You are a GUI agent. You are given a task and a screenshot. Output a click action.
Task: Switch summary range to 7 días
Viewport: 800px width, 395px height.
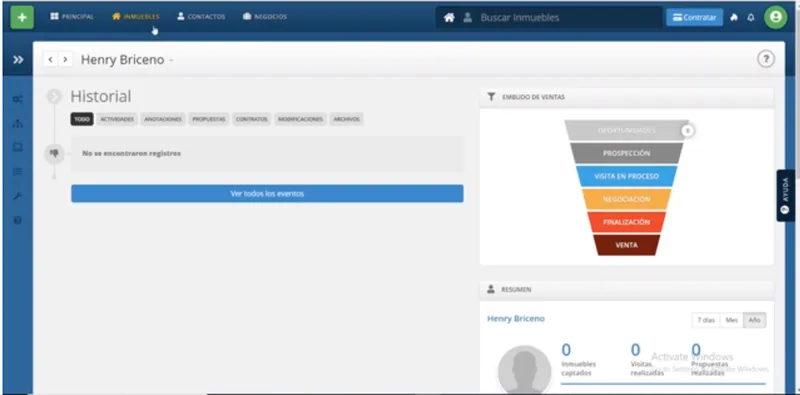[x=706, y=320]
